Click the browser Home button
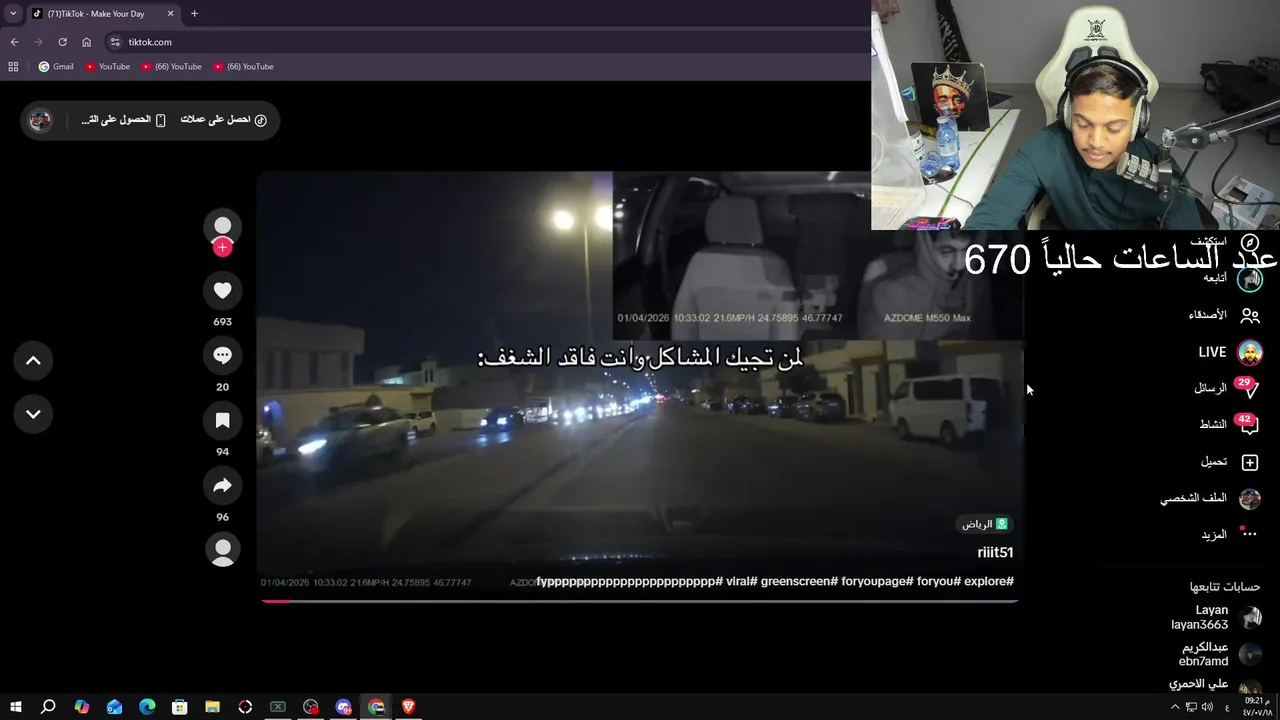 point(86,42)
